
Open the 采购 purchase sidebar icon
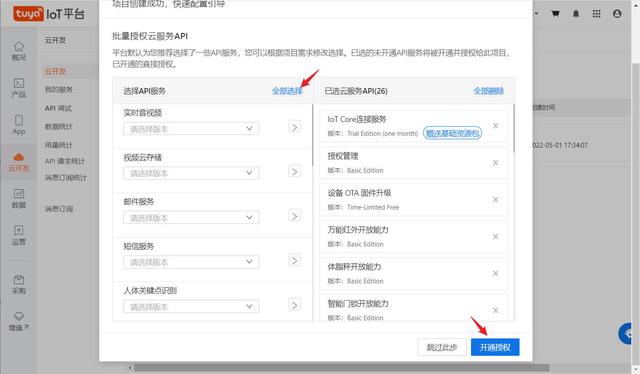coord(19,284)
